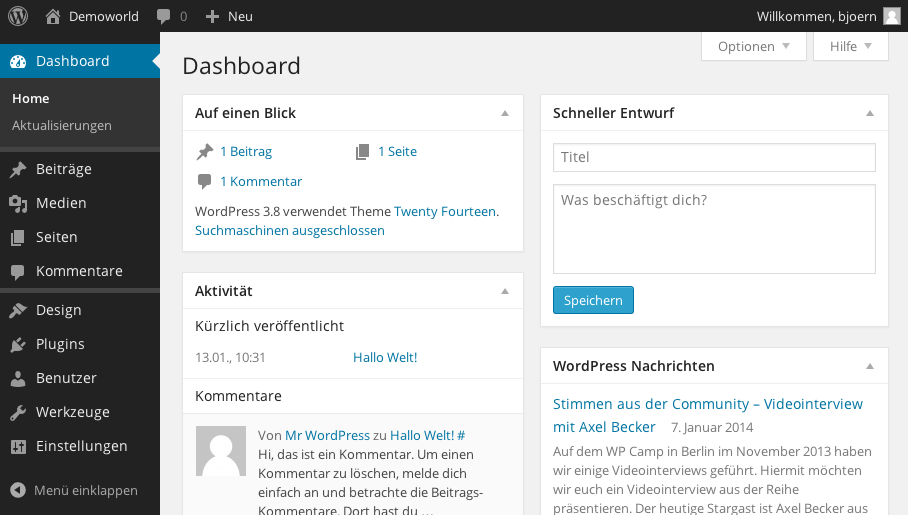Click the Design paintbrush icon

point(18,311)
